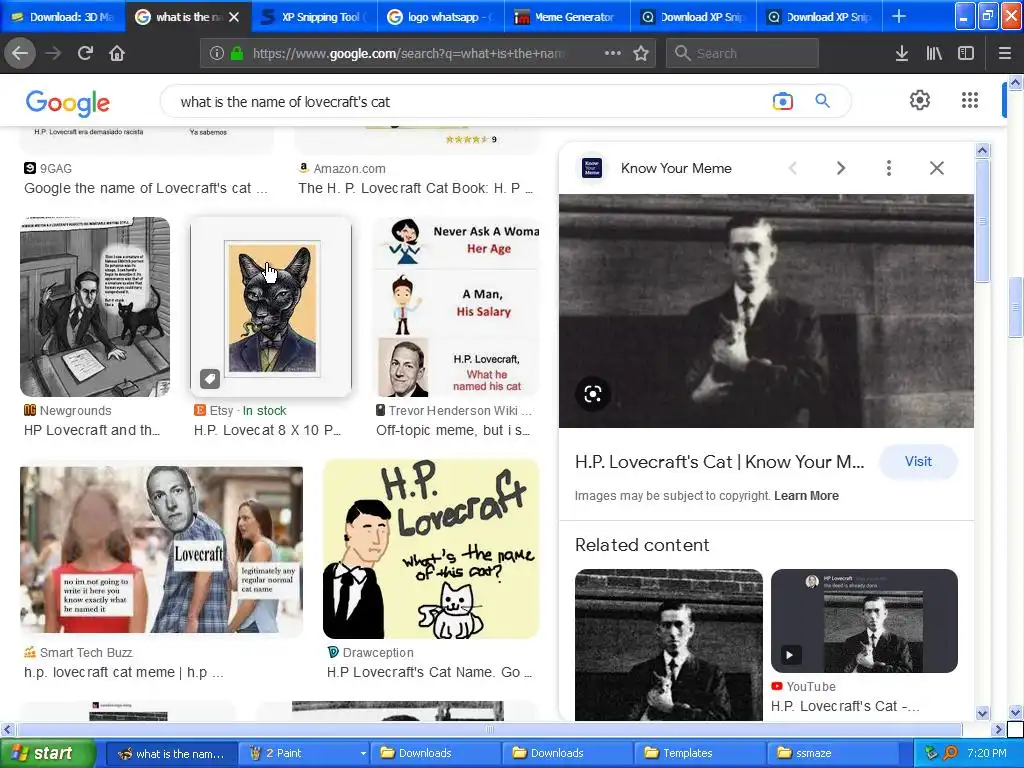Click horizontal scrollbar left arrow
This screenshot has height=768, width=1024.
pyautogui.click(x=7, y=729)
